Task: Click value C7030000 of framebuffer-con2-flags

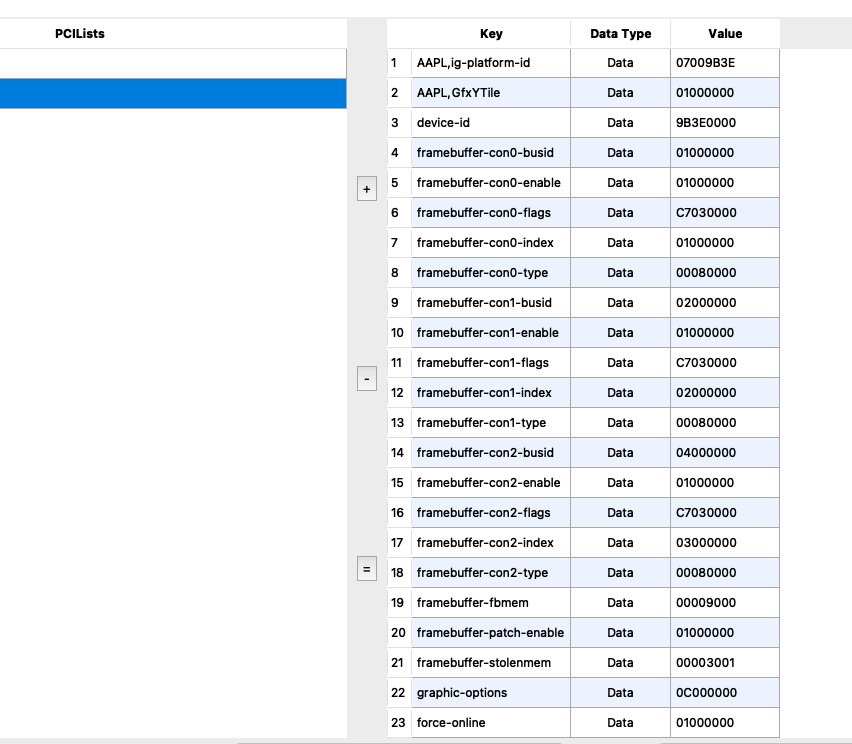Action: pos(725,512)
